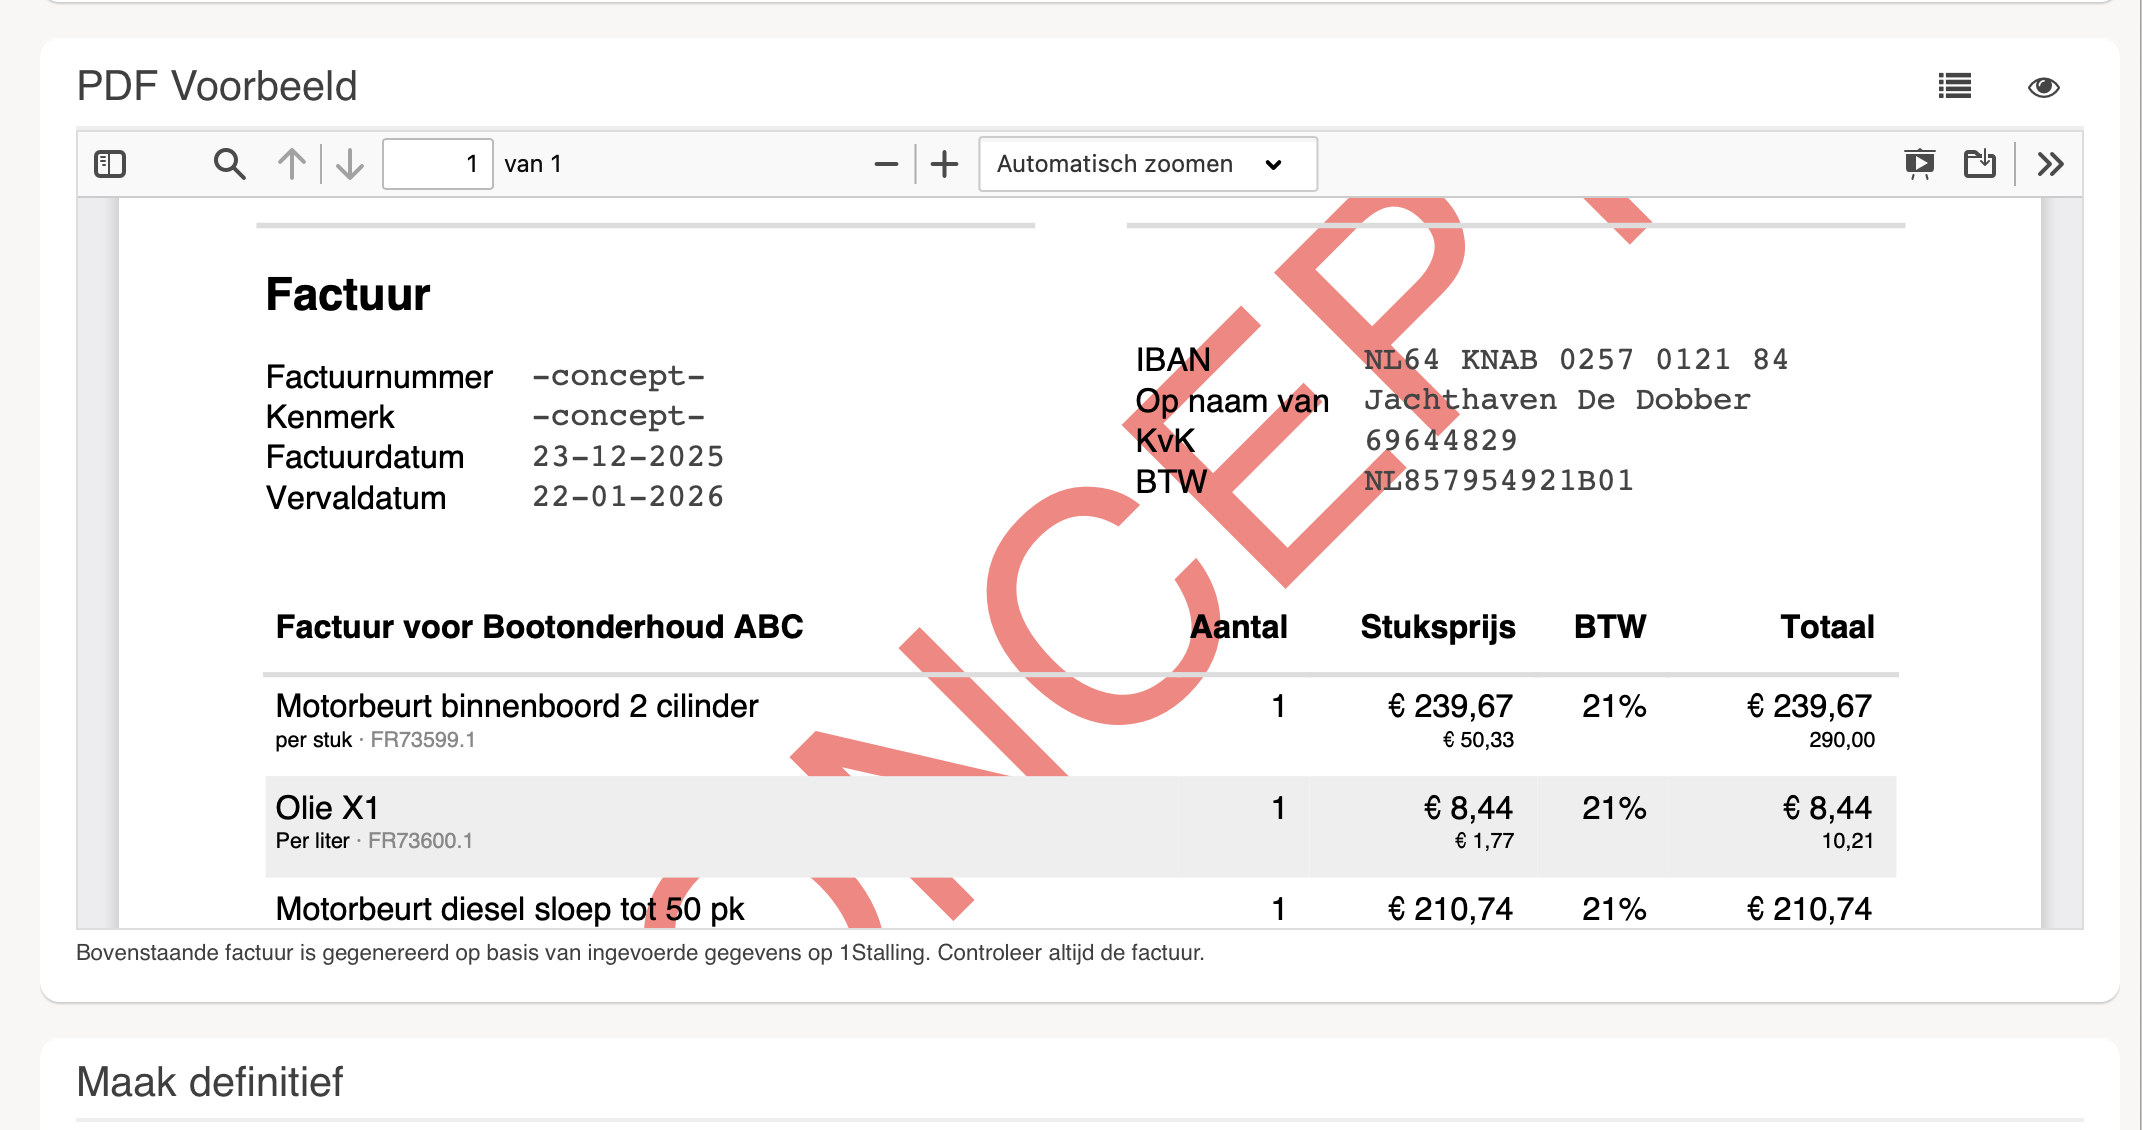Click the PDF Voorbeeld heading
This screenshot has width=2142, height=1130.
click(217, 87)
